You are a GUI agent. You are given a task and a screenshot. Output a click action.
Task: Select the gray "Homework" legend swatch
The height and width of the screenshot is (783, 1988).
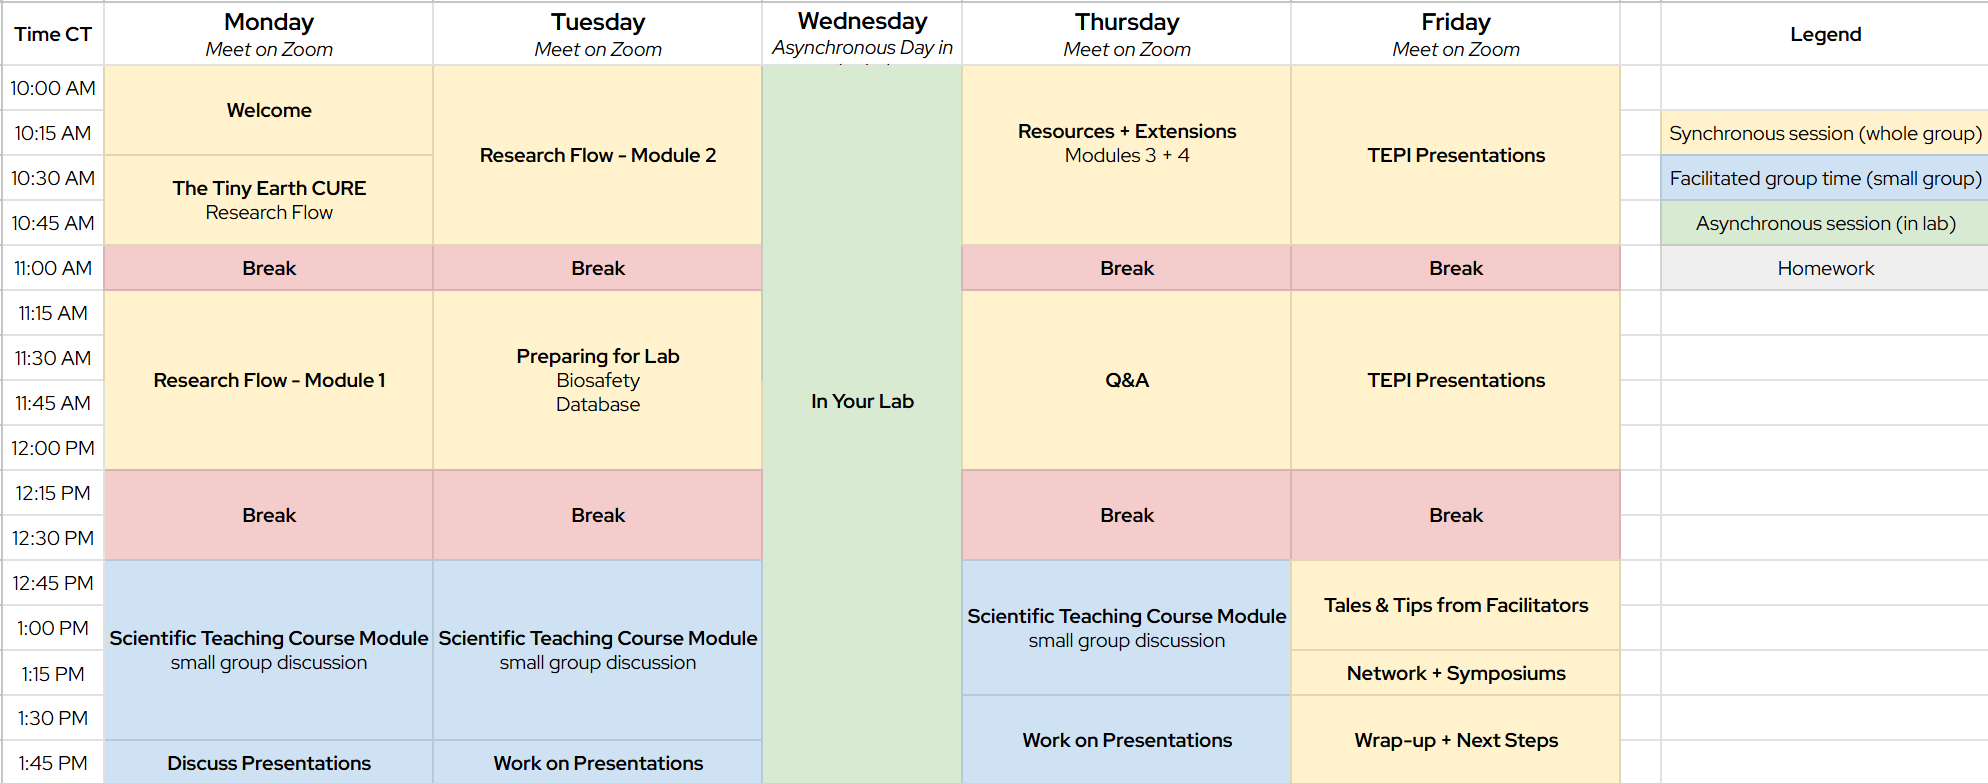tap(1825, 268)
